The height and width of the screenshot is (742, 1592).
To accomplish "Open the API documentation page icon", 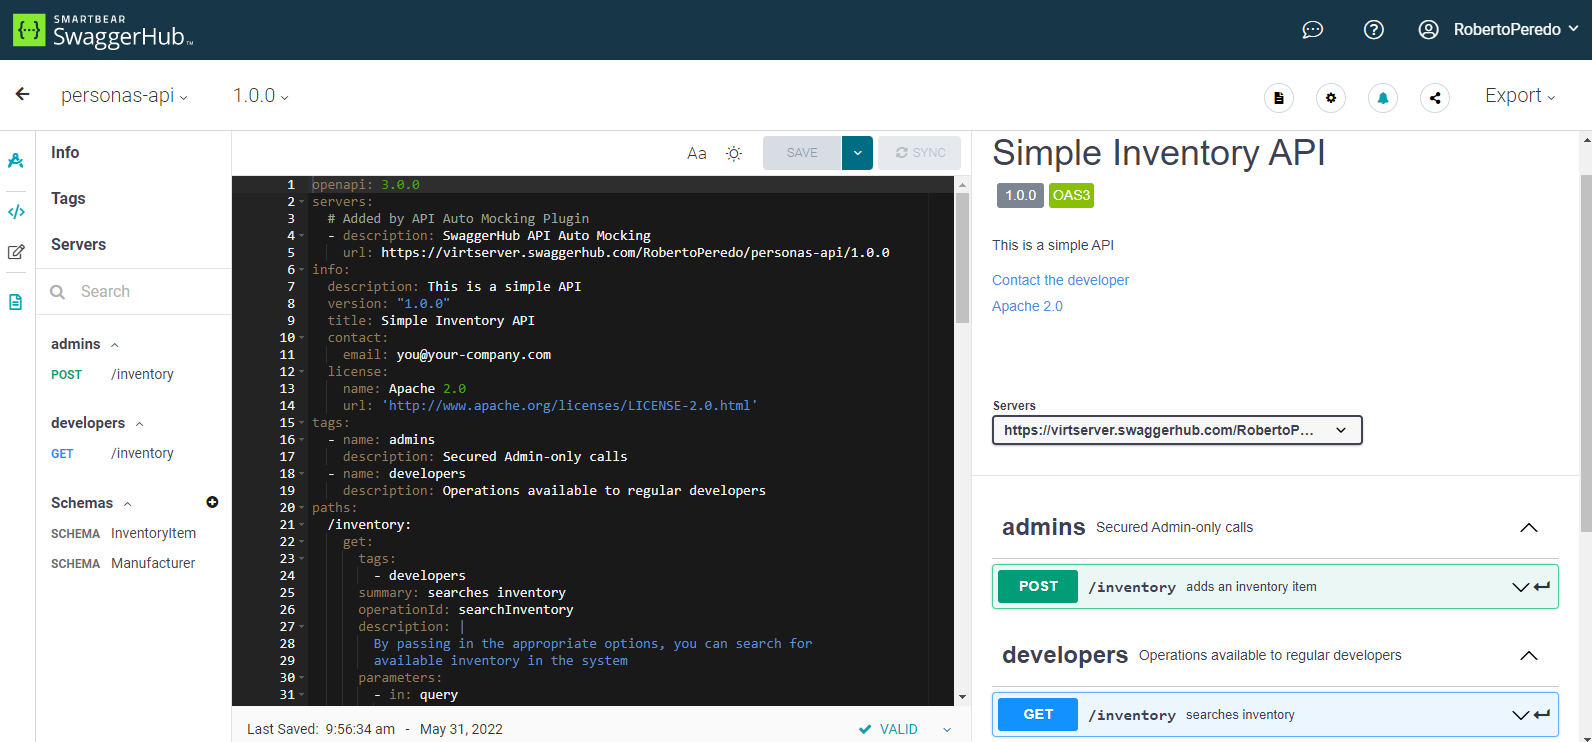I will click(1279, 98).
